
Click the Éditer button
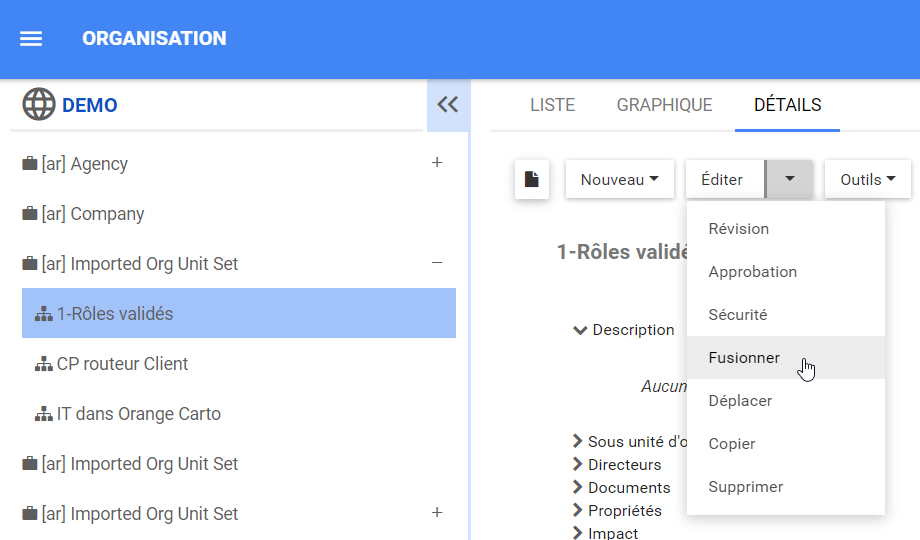pyautogui.click(x=722, y=180)
